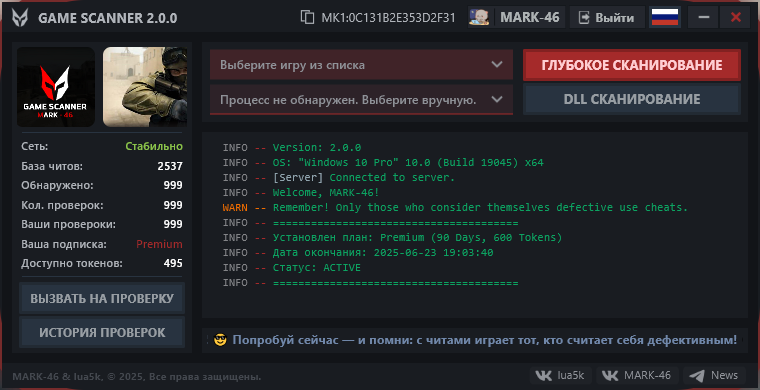Click the sunglasses emoji in the ticker
Screen dimensions: 760x390
(221, 340)
